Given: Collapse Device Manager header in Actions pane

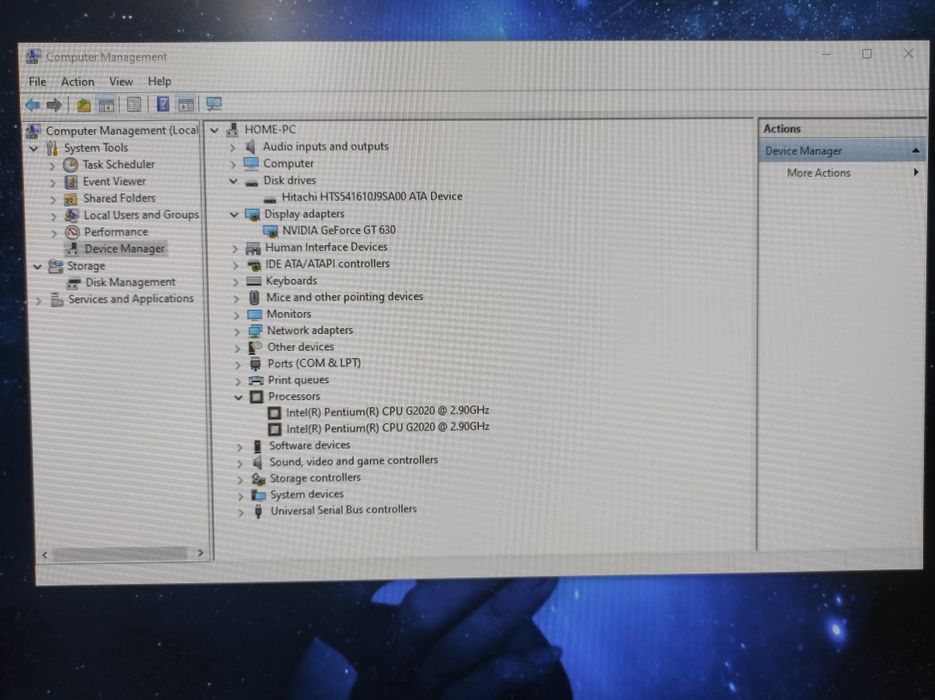Looking at the screenshot, I should tap(915, 151).
